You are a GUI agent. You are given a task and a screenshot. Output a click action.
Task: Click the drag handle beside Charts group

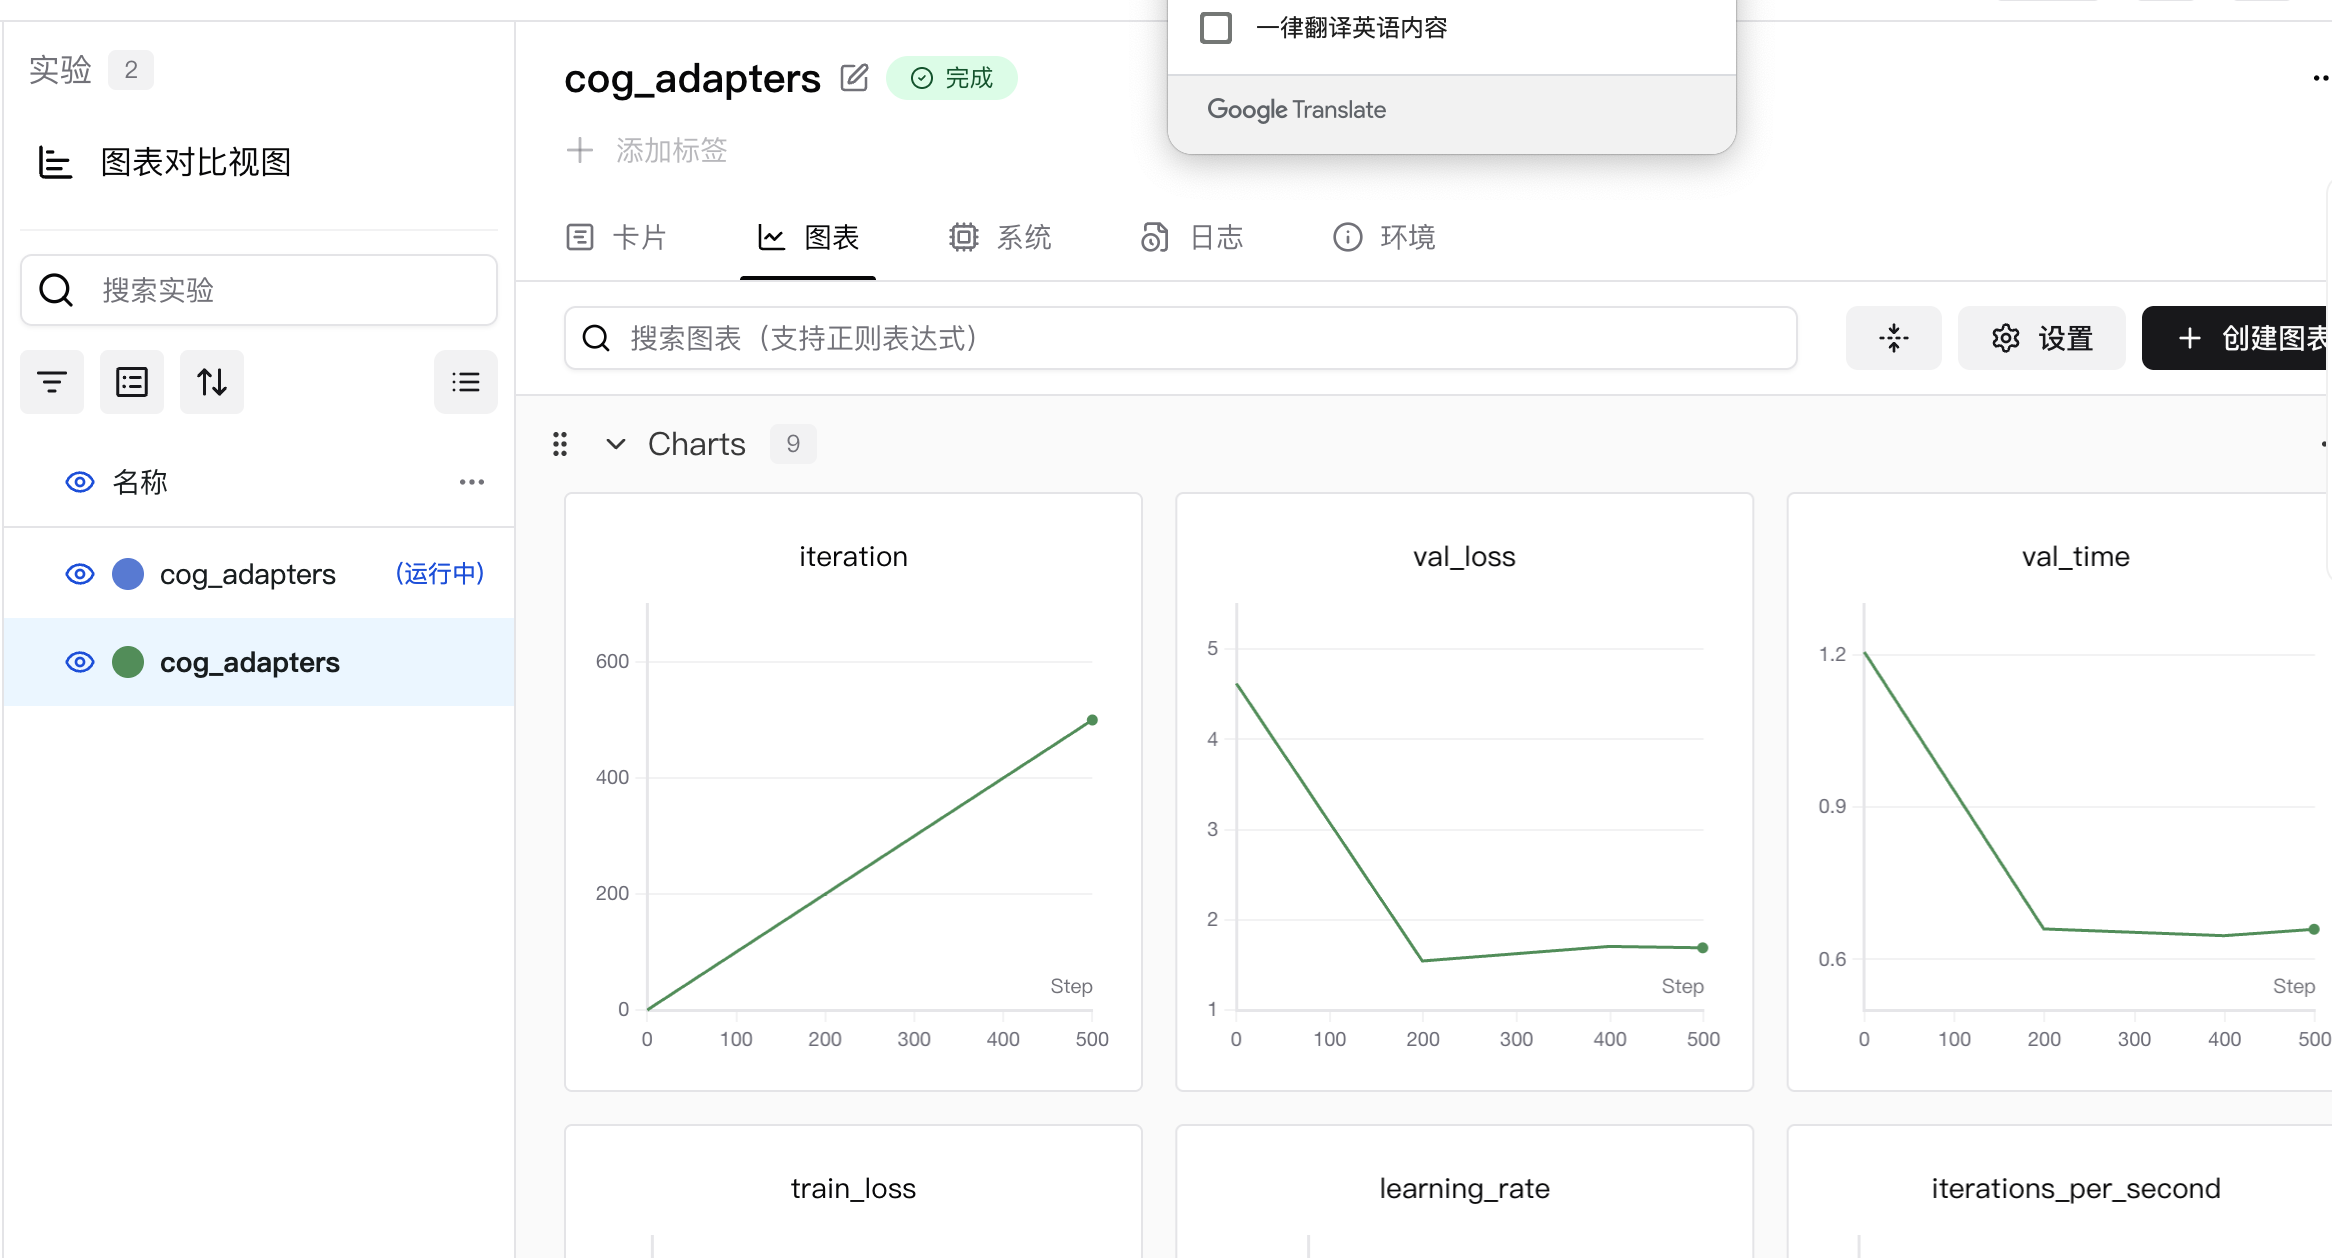click(559, 443)
